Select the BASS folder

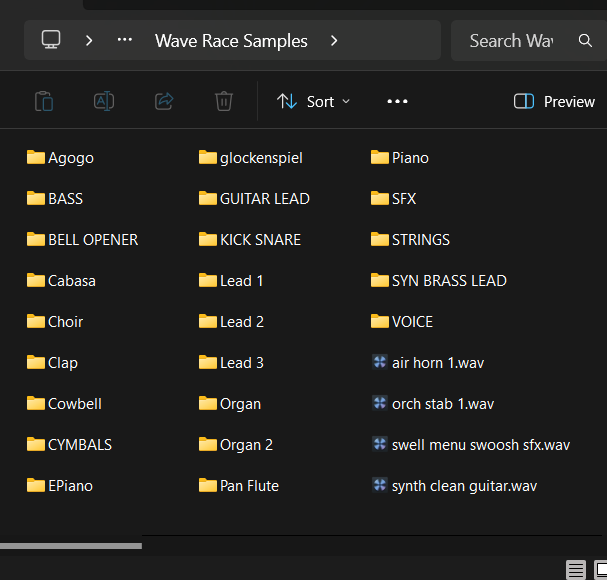tap(55, 199)
